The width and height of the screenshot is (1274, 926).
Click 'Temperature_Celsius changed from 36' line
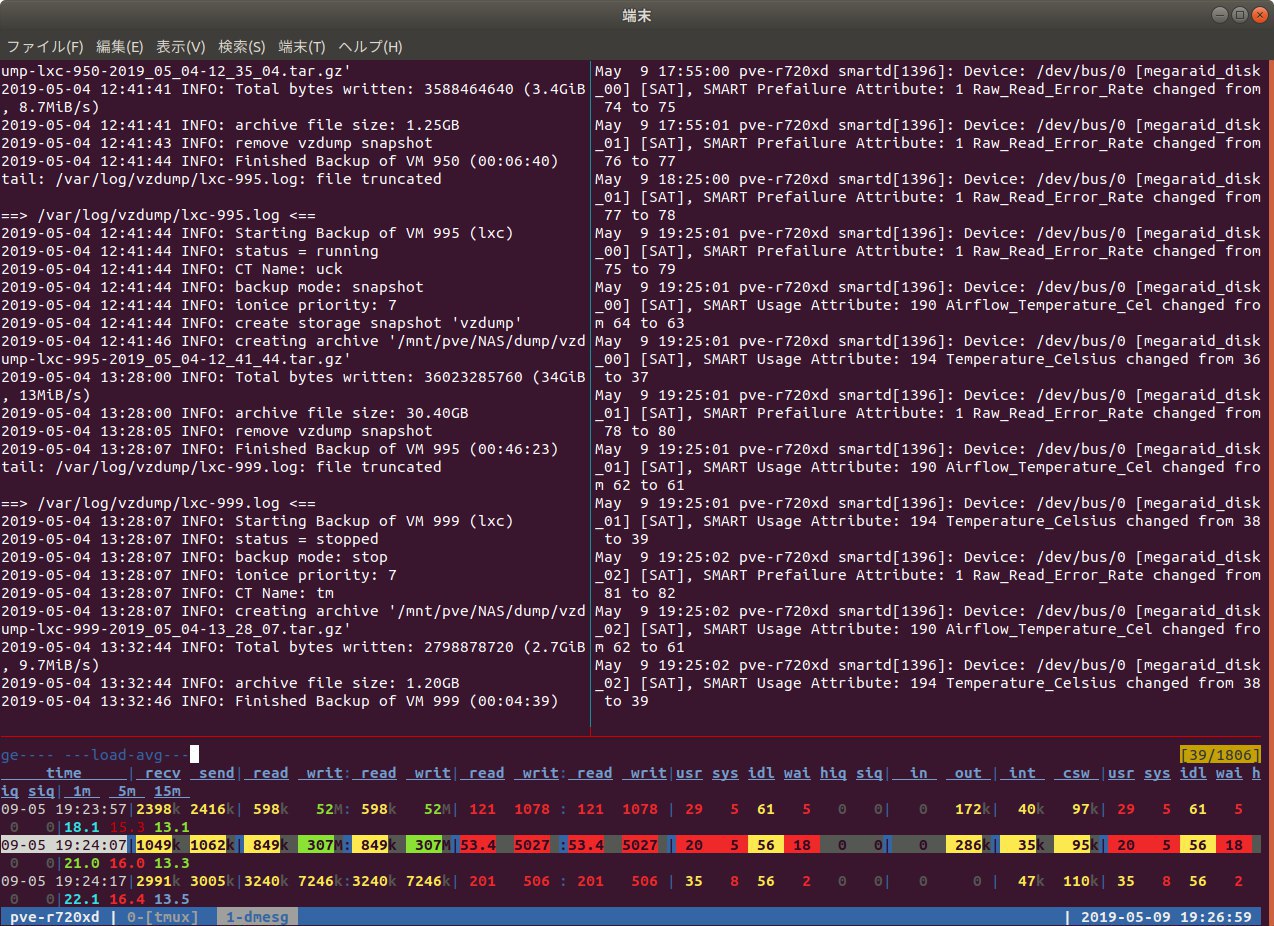(x=1103, y=359)
